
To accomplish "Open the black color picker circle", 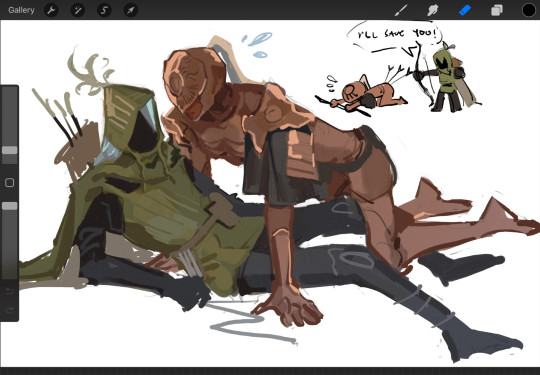I will point(529,10).
